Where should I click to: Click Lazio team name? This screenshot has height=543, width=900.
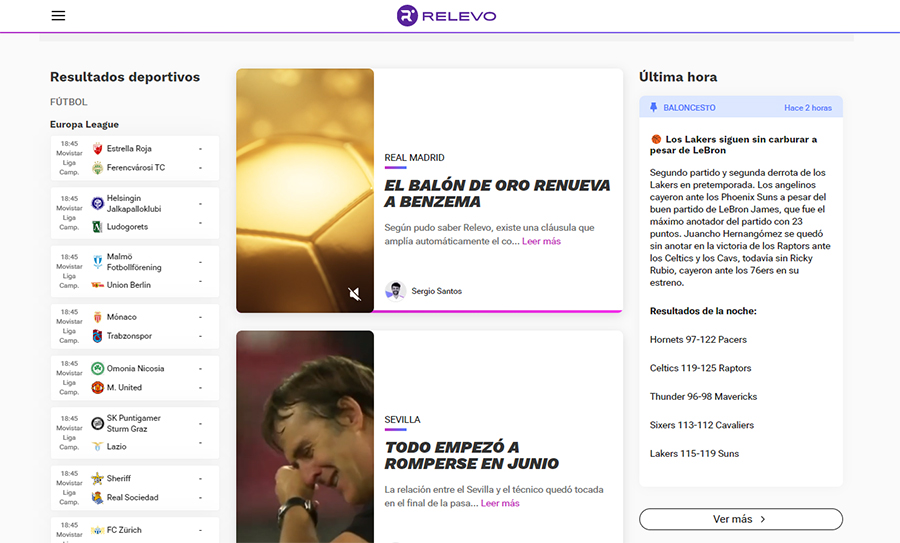[x=117, y=446]
